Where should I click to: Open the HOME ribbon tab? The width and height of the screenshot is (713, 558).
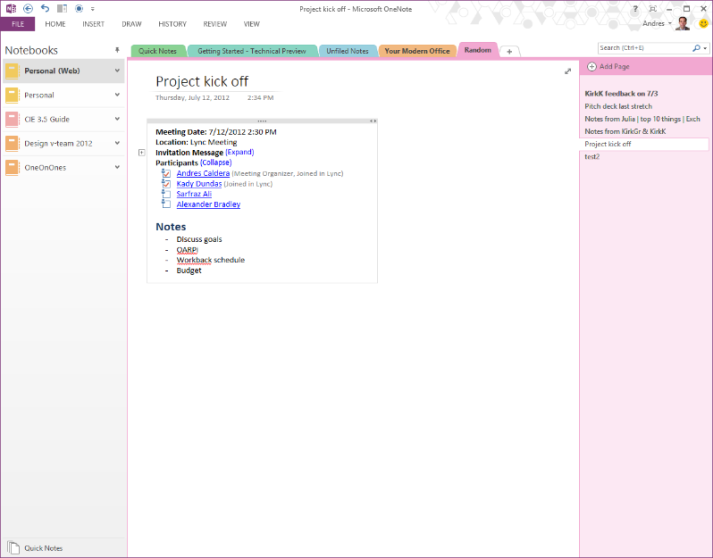point(55,24)
